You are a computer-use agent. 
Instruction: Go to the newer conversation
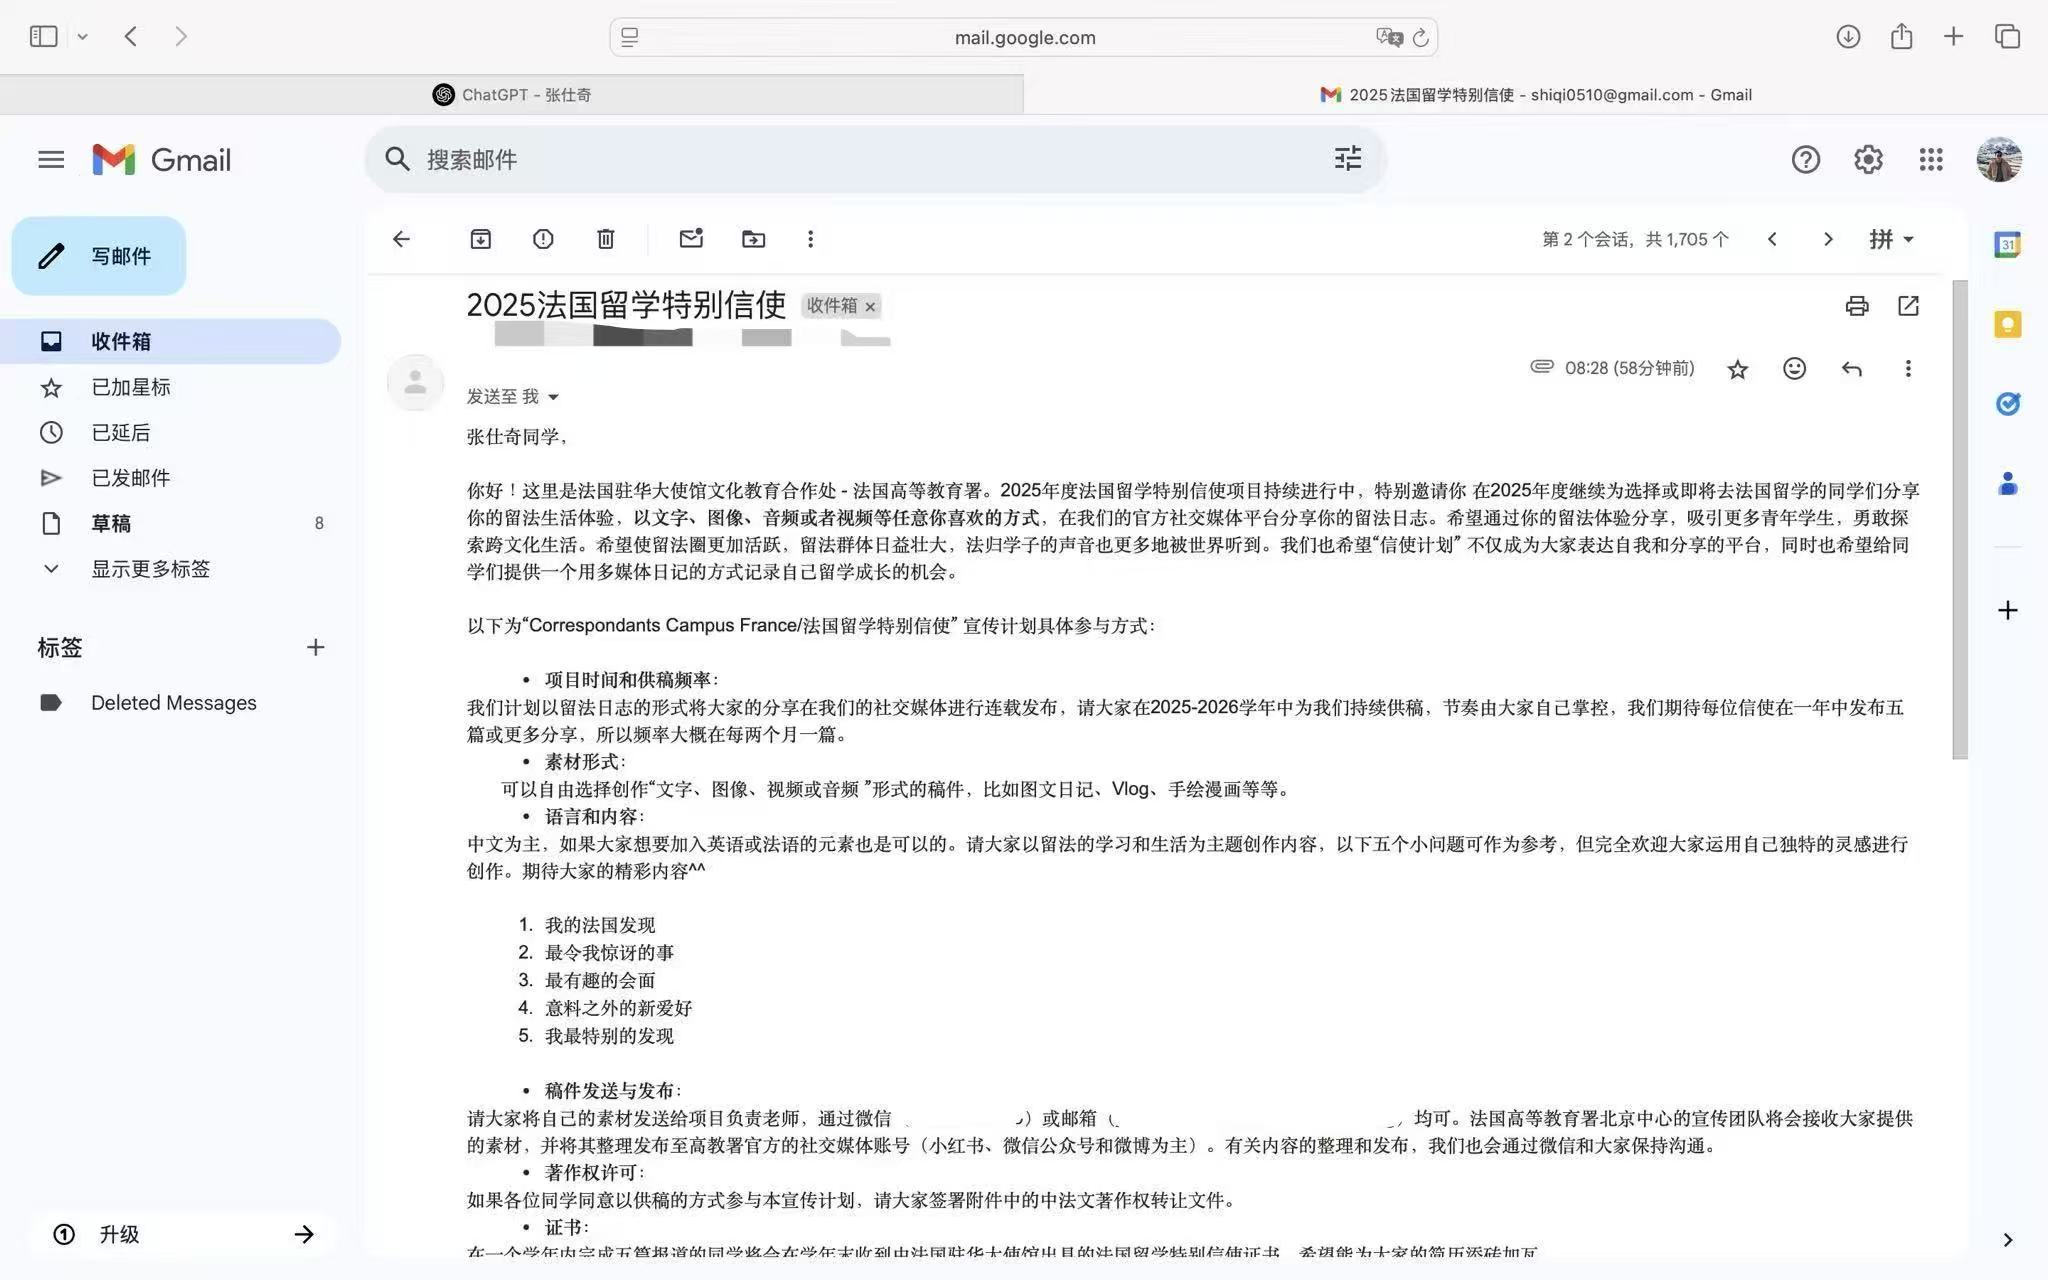(x=1772, y=239)
